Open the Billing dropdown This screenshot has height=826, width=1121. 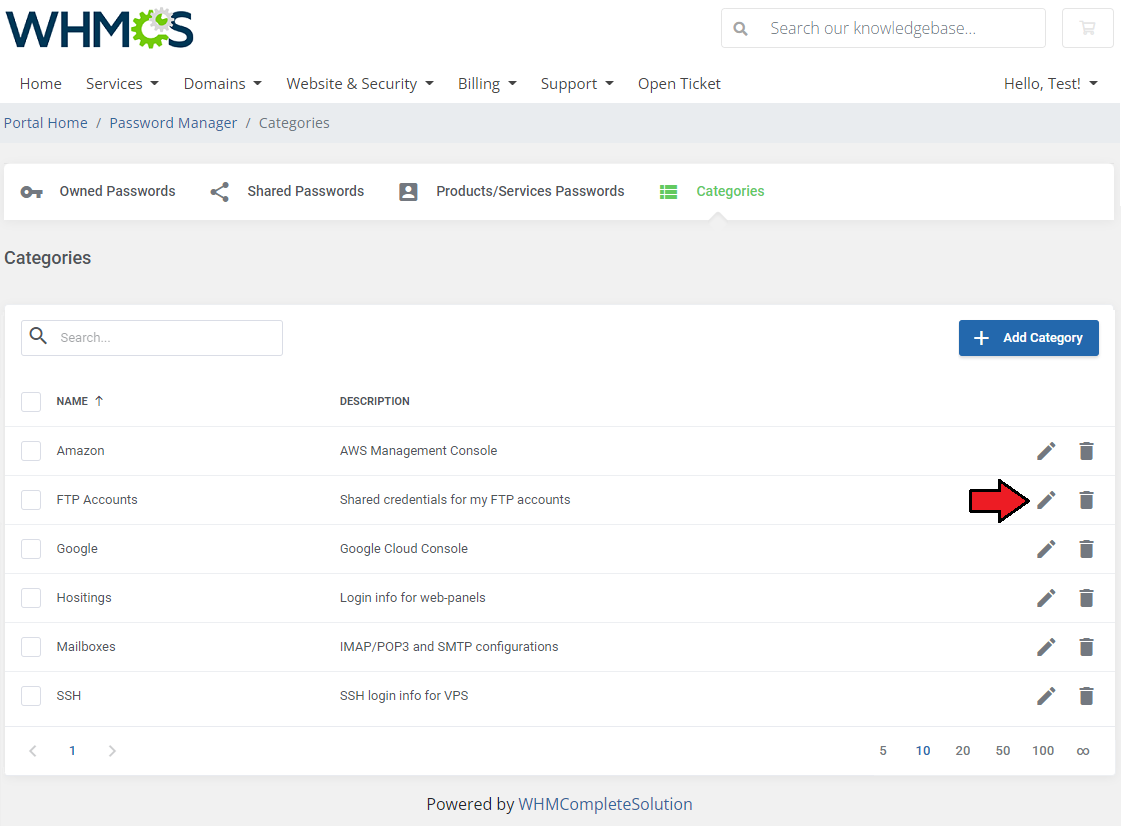click(x=487, y=84)
